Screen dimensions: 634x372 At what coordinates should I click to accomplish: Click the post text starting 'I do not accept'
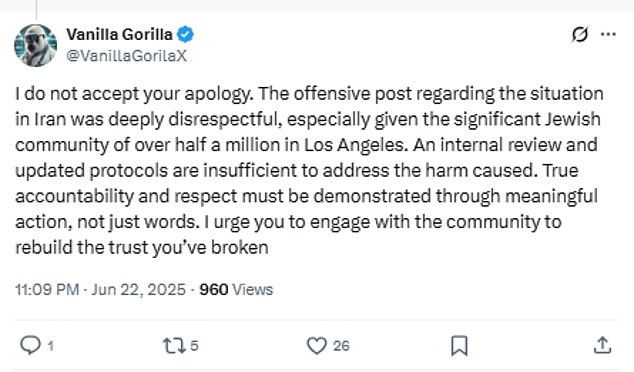pos(309,170)
